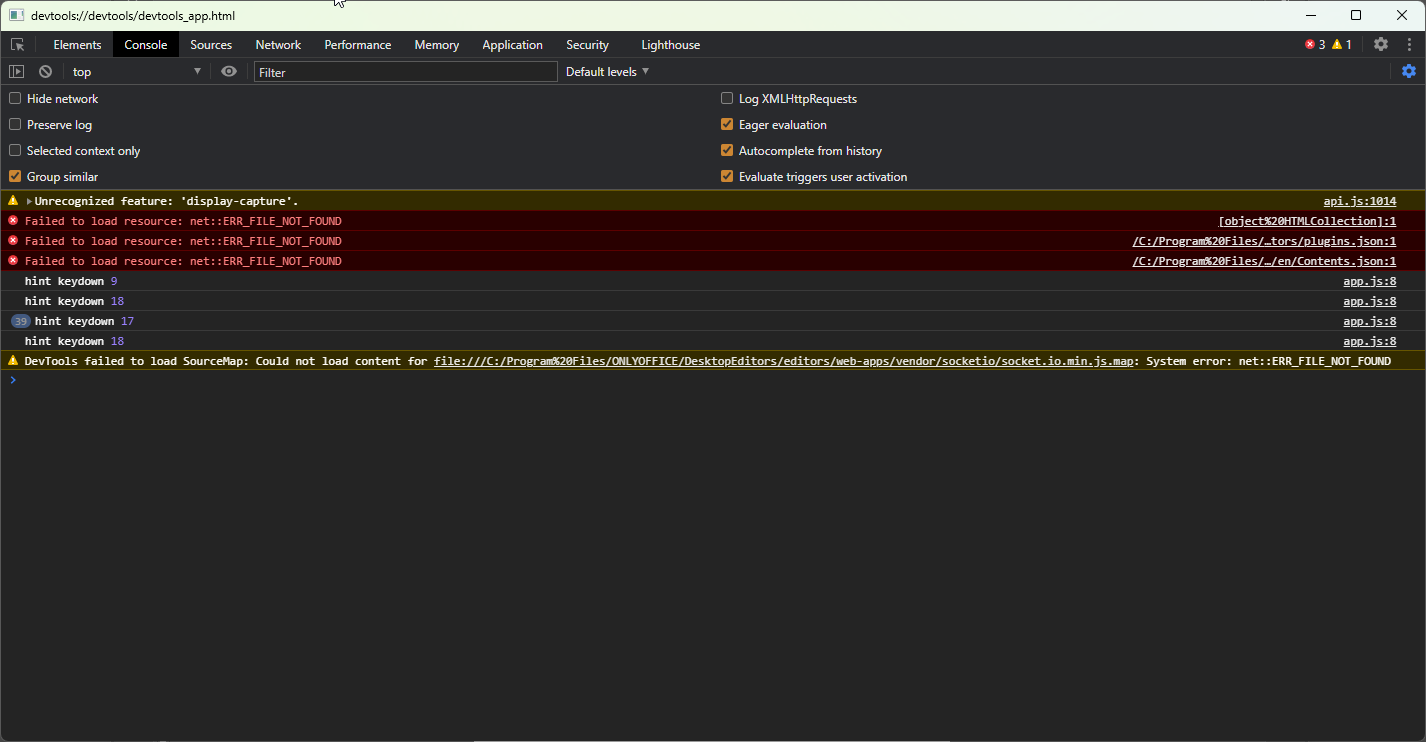Toggle the blue console settings gear
1426x742 pixels.
1409,71
